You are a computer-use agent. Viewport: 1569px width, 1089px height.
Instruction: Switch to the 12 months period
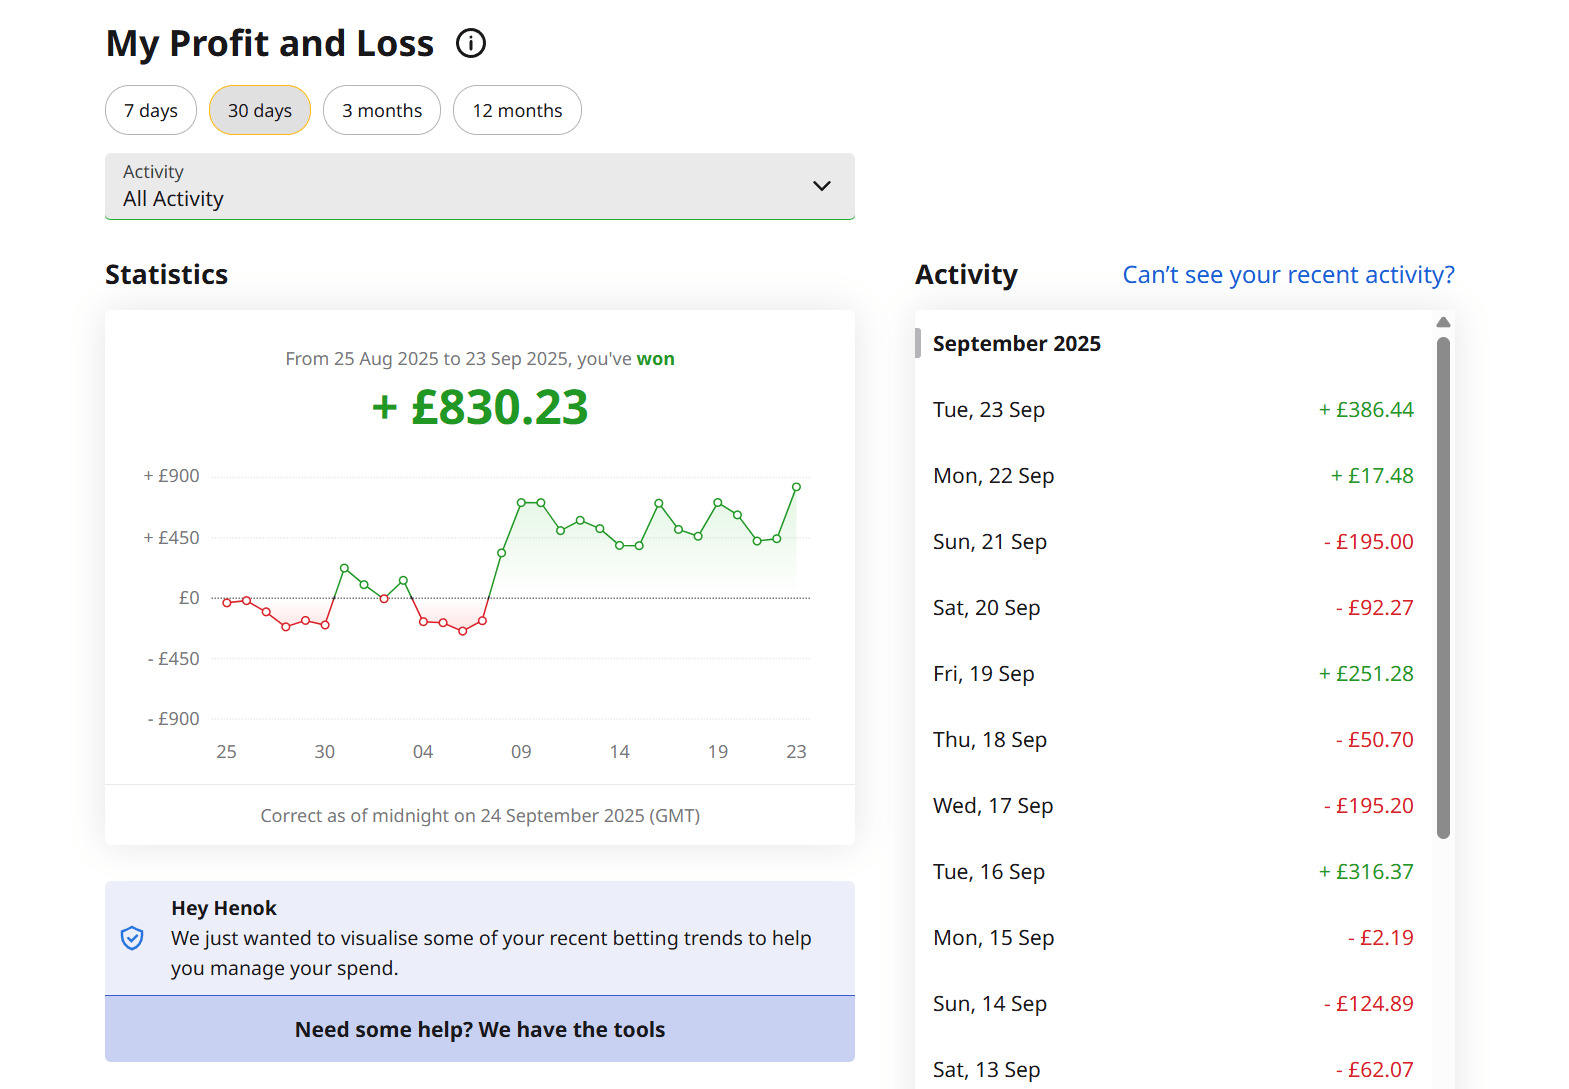[x=517, y=110]
